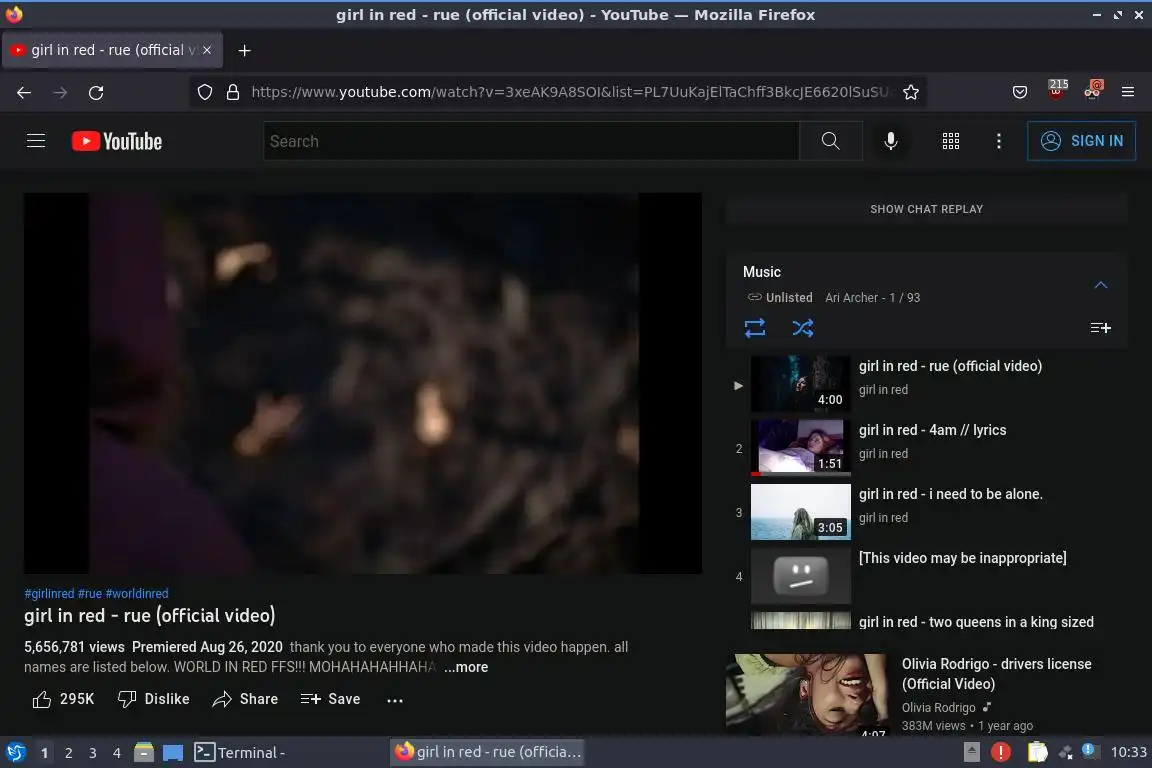This screenshot has width=1152, height=768.
Task: Share this video
Action: click(x=245, y=699)
